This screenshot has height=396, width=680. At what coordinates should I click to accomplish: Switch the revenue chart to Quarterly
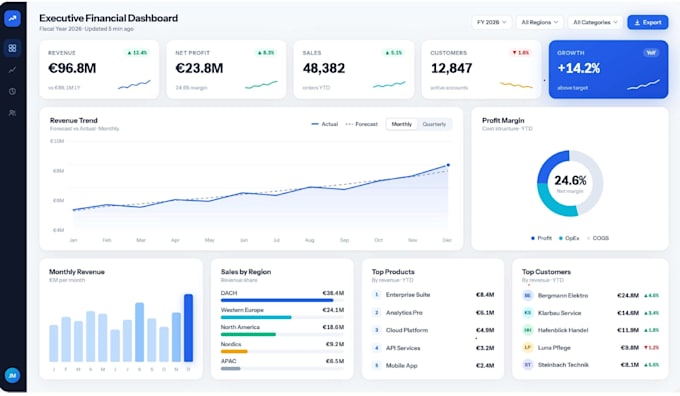[x=434, y=124]
